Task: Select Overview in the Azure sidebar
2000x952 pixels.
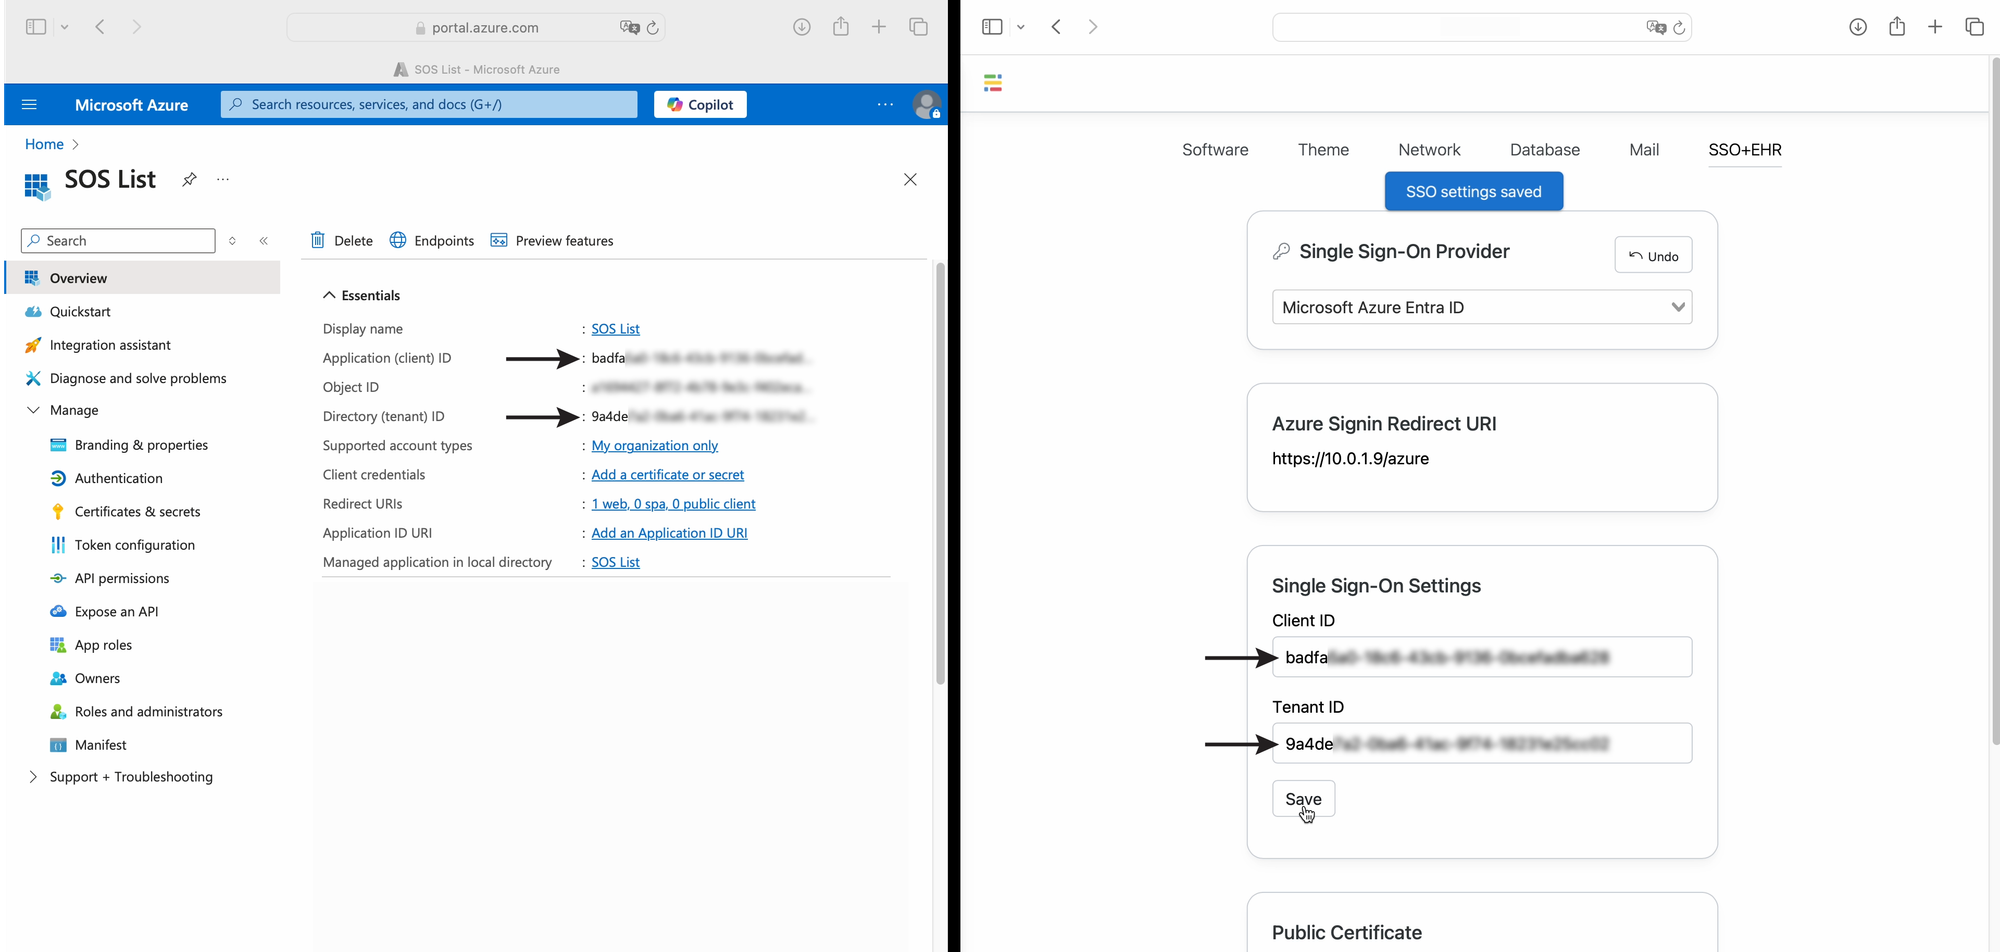Action: [143, 278]
